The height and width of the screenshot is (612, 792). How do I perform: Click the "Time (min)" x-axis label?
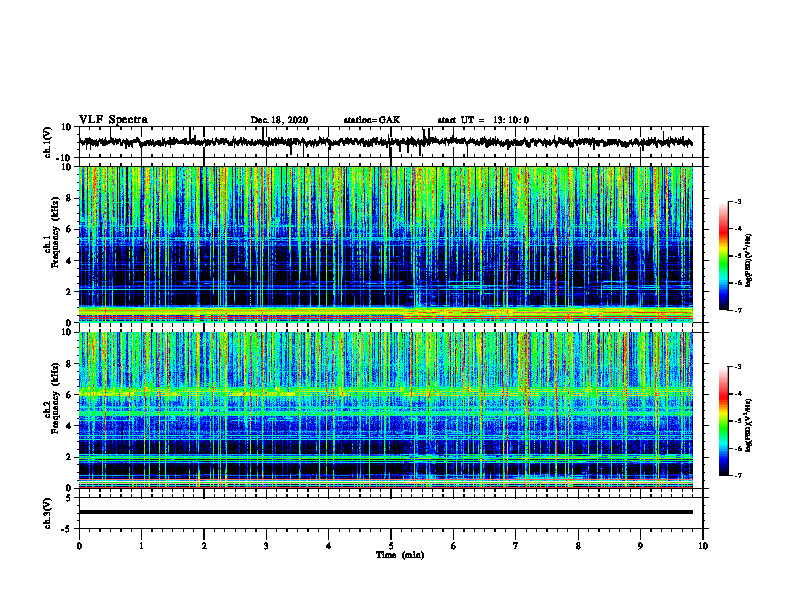coord(400,555)
